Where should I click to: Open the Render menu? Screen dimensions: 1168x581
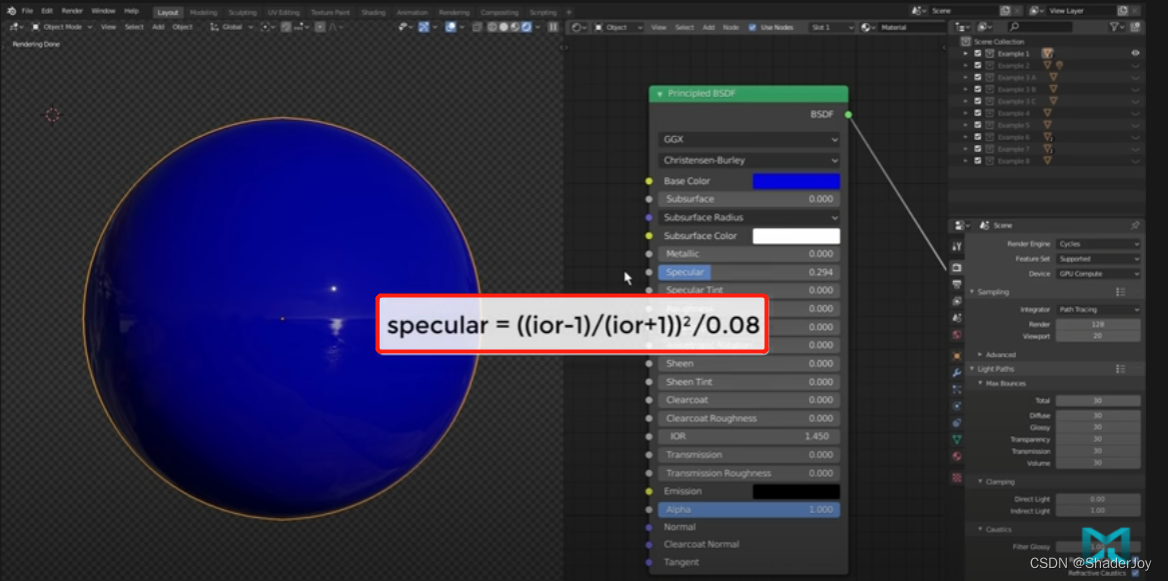coord(74,11)
